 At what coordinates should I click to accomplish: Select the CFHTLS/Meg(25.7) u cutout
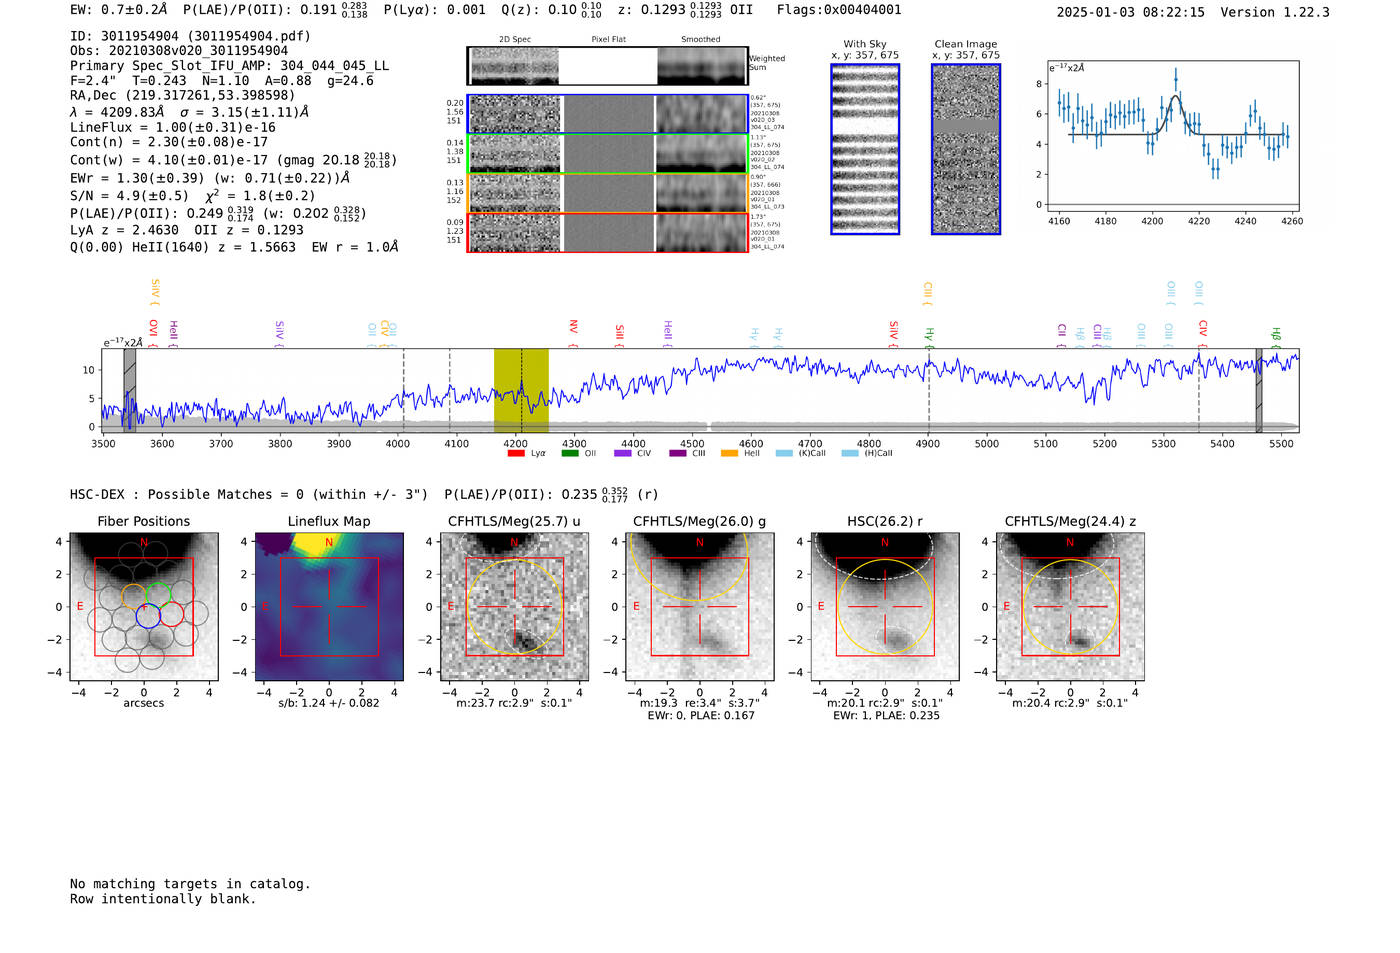(514, 607)
